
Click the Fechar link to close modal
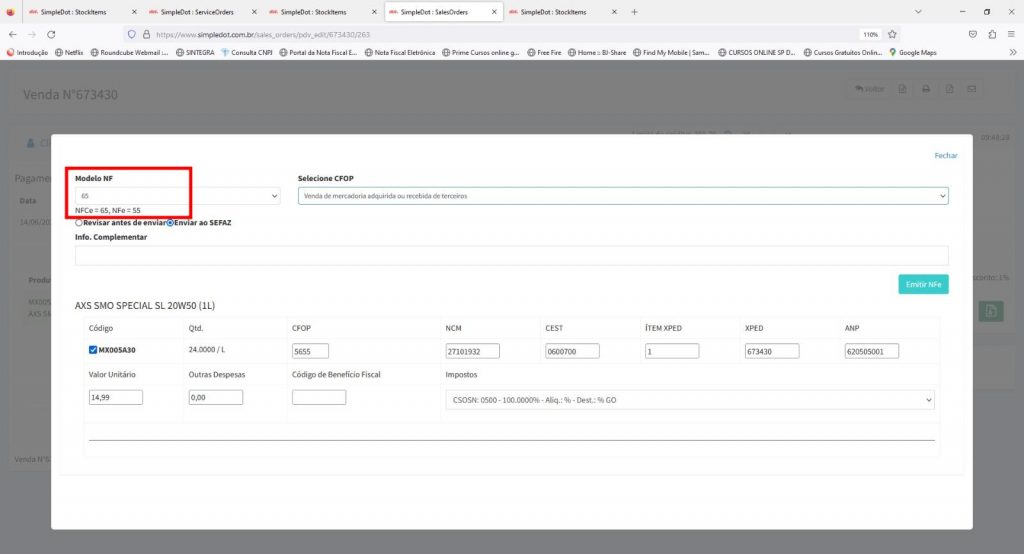945,155
